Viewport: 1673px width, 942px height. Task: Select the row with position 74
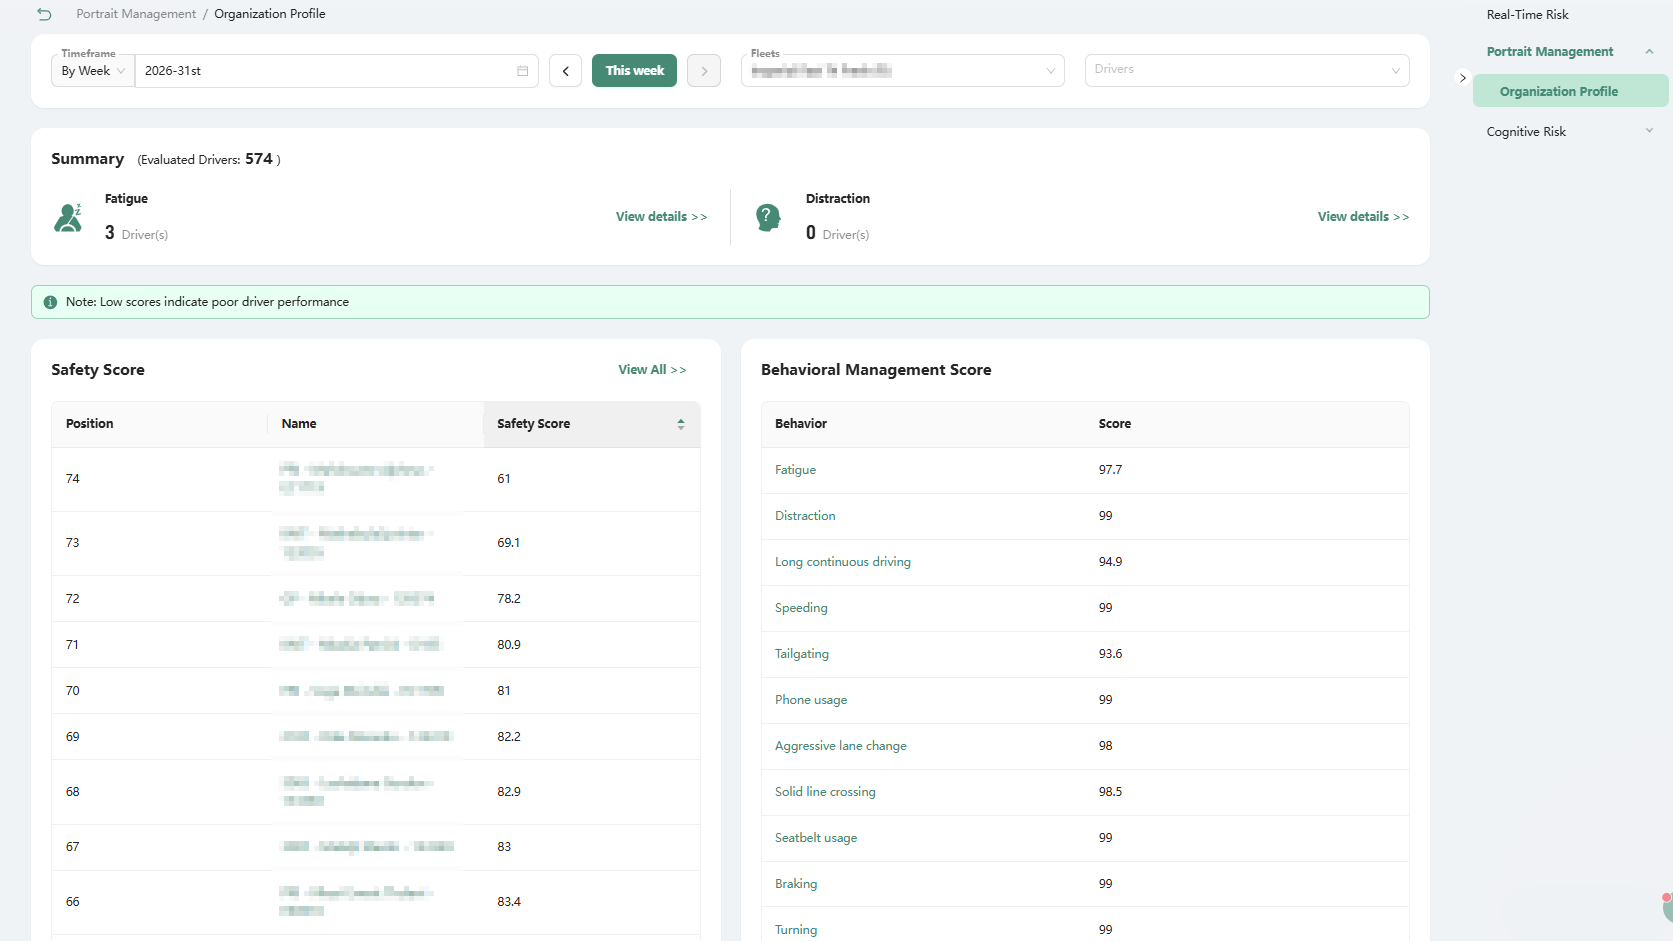point(376,479)
